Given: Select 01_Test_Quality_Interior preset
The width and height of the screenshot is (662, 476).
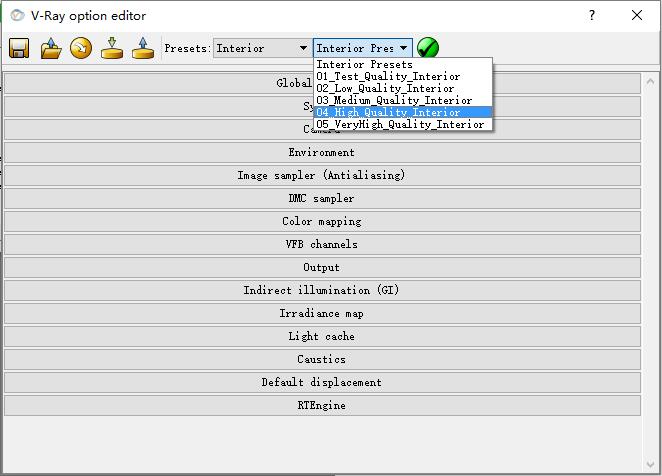Looking at the screenshot, I should pyautogui.click(x=388, y=76).
